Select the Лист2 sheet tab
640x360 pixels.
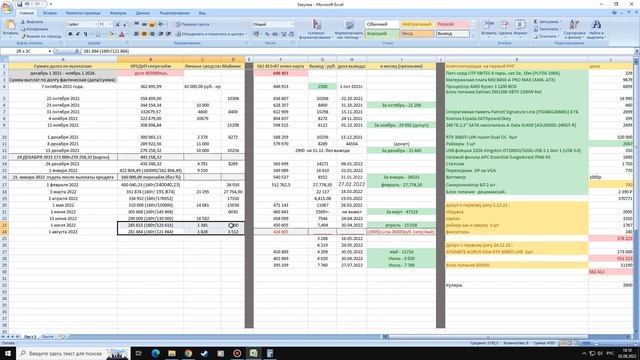coord(30,337)
